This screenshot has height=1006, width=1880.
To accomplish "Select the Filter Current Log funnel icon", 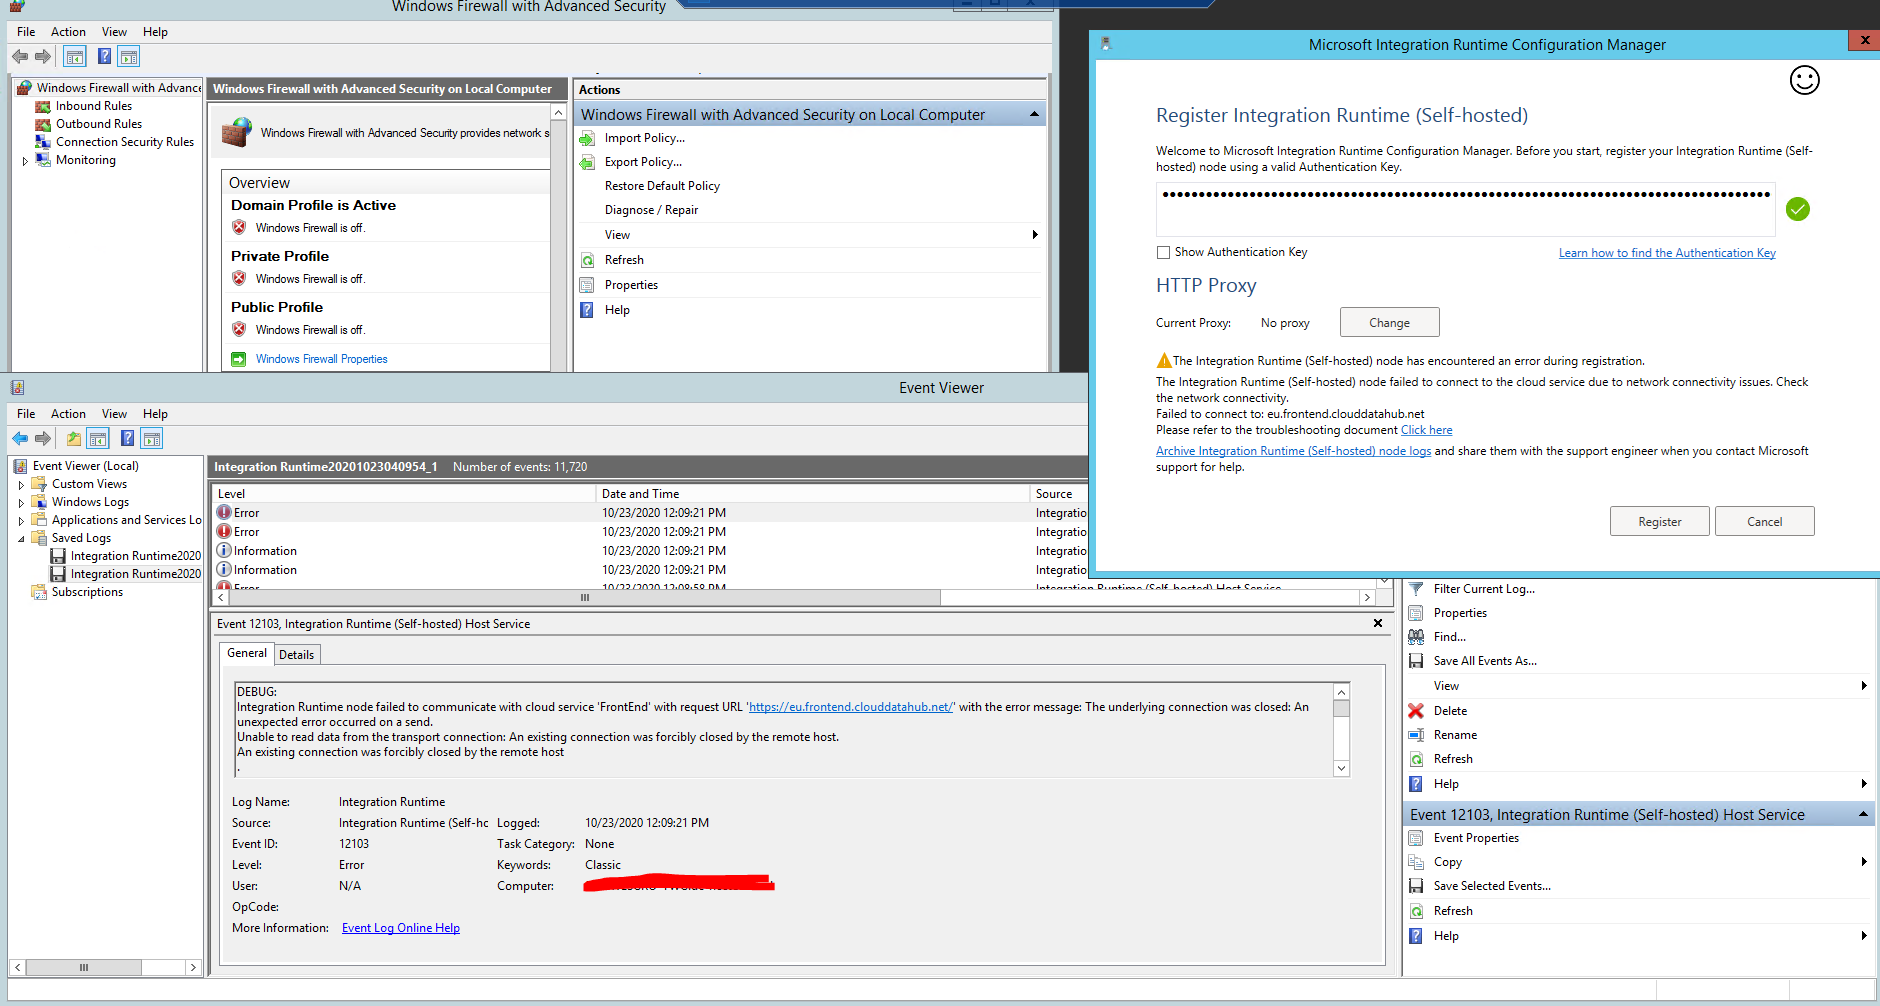I will click(x=1416, y=589).
